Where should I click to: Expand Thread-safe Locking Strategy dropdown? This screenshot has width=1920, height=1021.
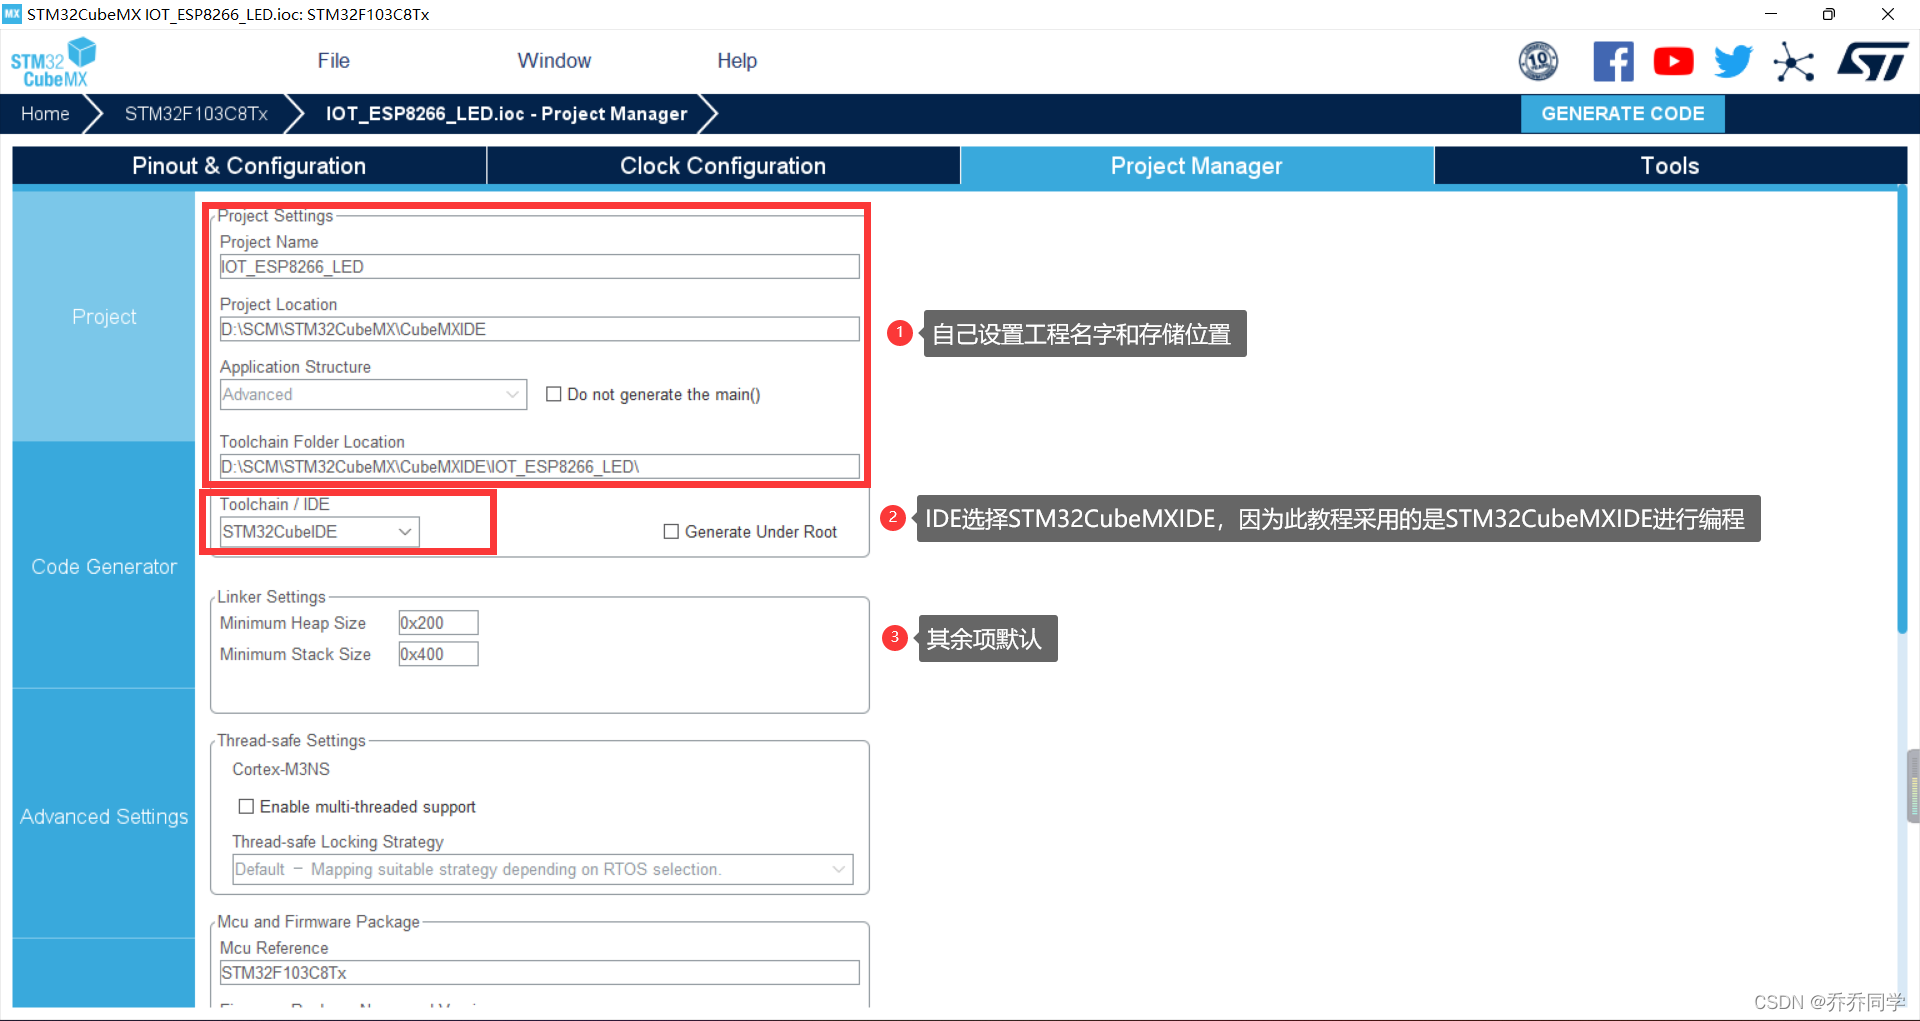tap(542, 869)
